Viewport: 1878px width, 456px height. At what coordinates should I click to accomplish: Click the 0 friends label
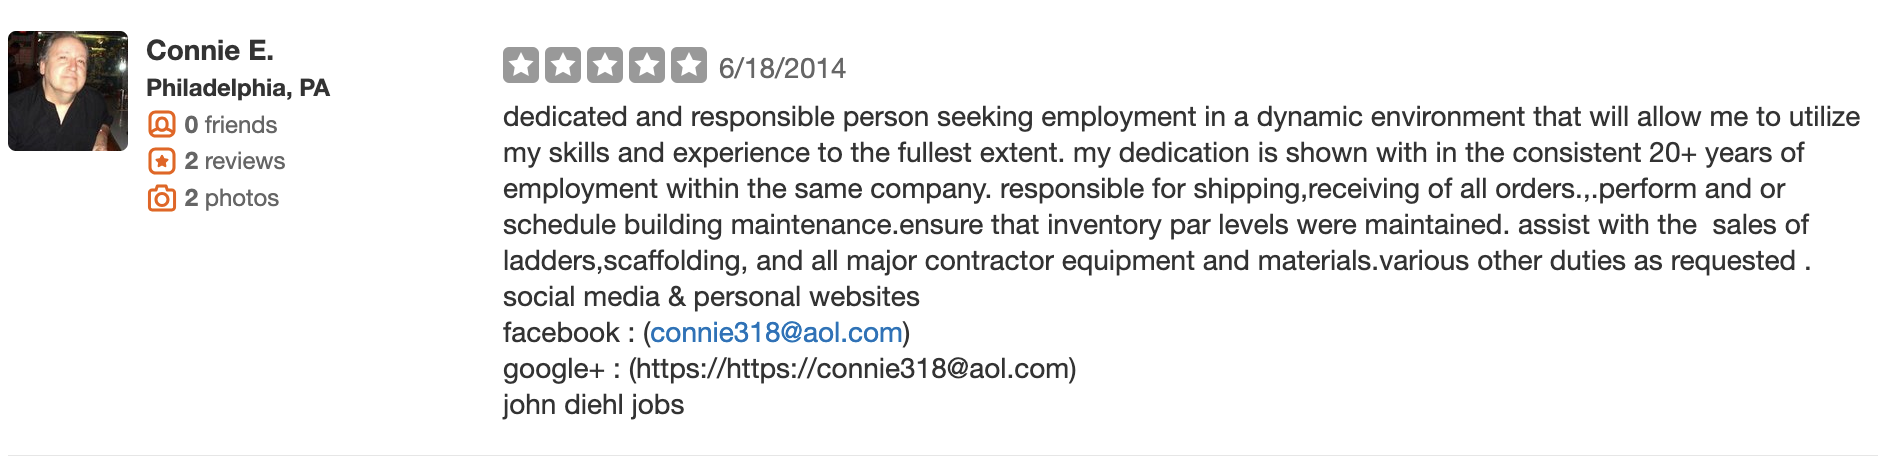pyautogui.click(x=231, y=125)
